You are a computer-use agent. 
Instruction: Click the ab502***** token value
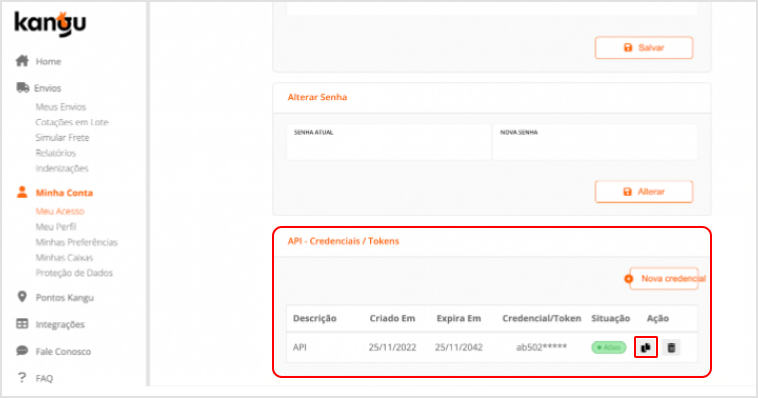pyautogui.click(x=541, y=347)
